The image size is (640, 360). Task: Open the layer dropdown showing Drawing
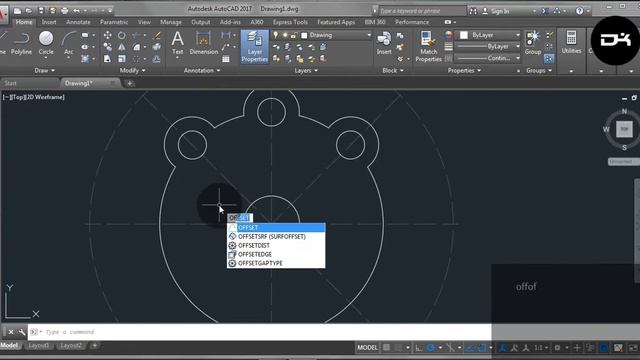(322, 36)
